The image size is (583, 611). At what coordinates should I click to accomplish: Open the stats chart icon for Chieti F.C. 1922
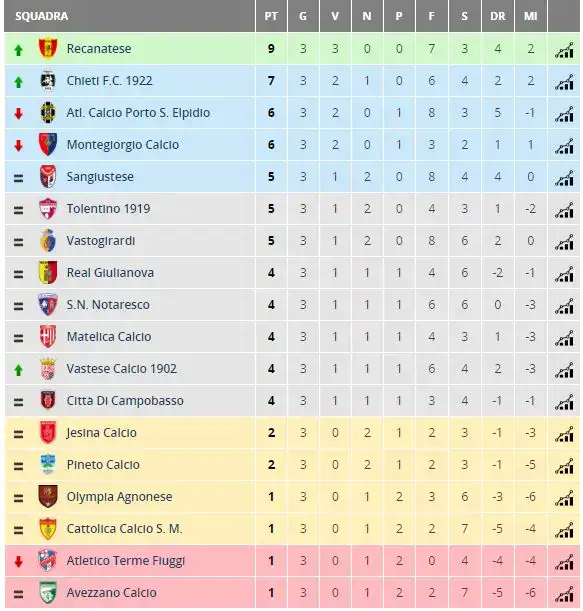click(564, 82)
